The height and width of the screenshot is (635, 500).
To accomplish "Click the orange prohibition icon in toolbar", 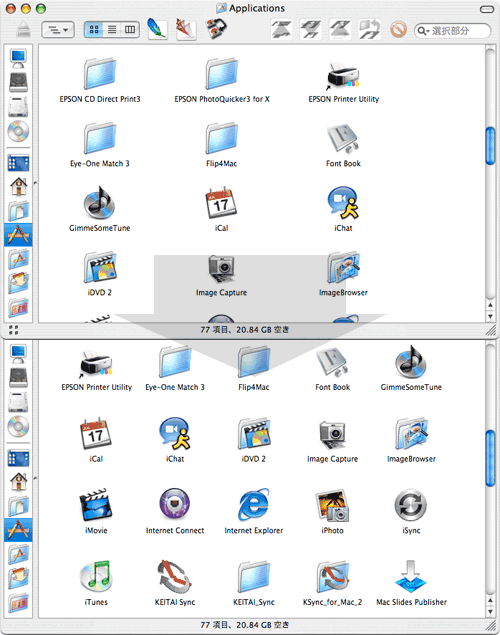I will 398,30.
